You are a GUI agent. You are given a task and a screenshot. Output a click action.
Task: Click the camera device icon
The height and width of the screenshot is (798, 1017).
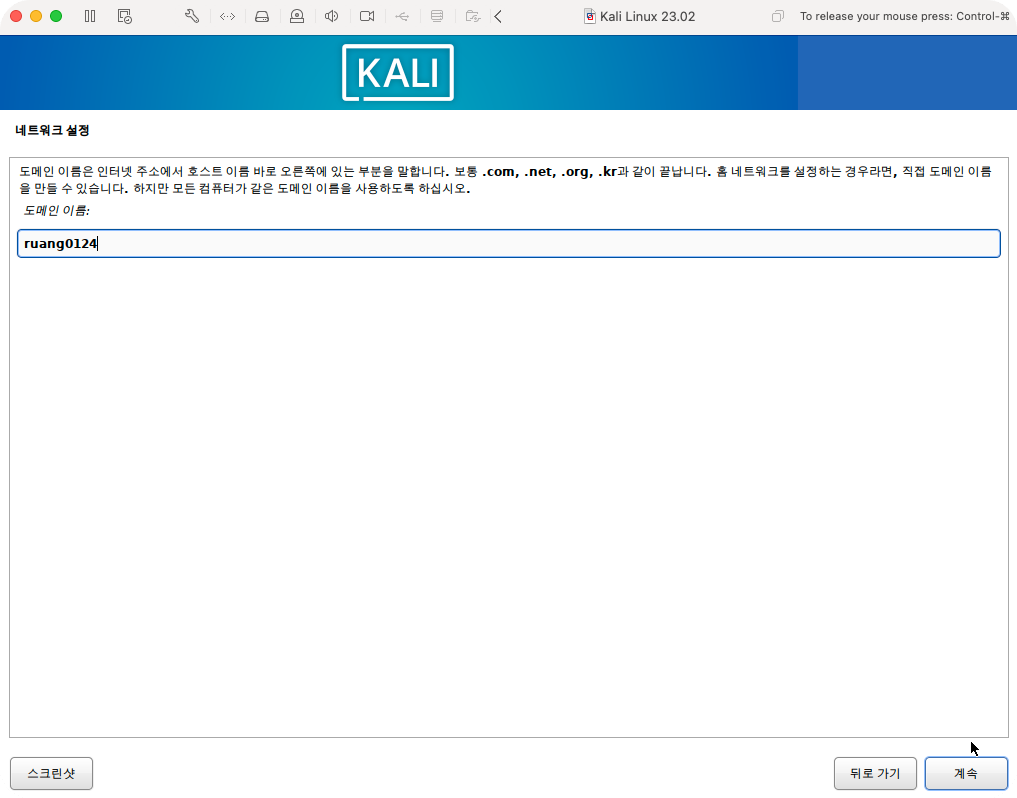[x=367, y=16]
